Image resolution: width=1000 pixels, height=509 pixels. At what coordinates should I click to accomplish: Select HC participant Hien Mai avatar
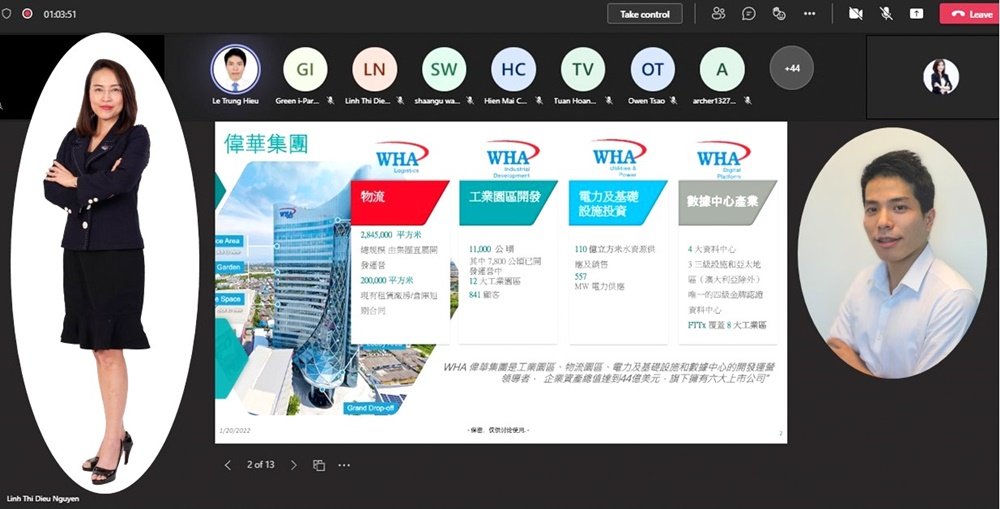click(x=513, y=69)
